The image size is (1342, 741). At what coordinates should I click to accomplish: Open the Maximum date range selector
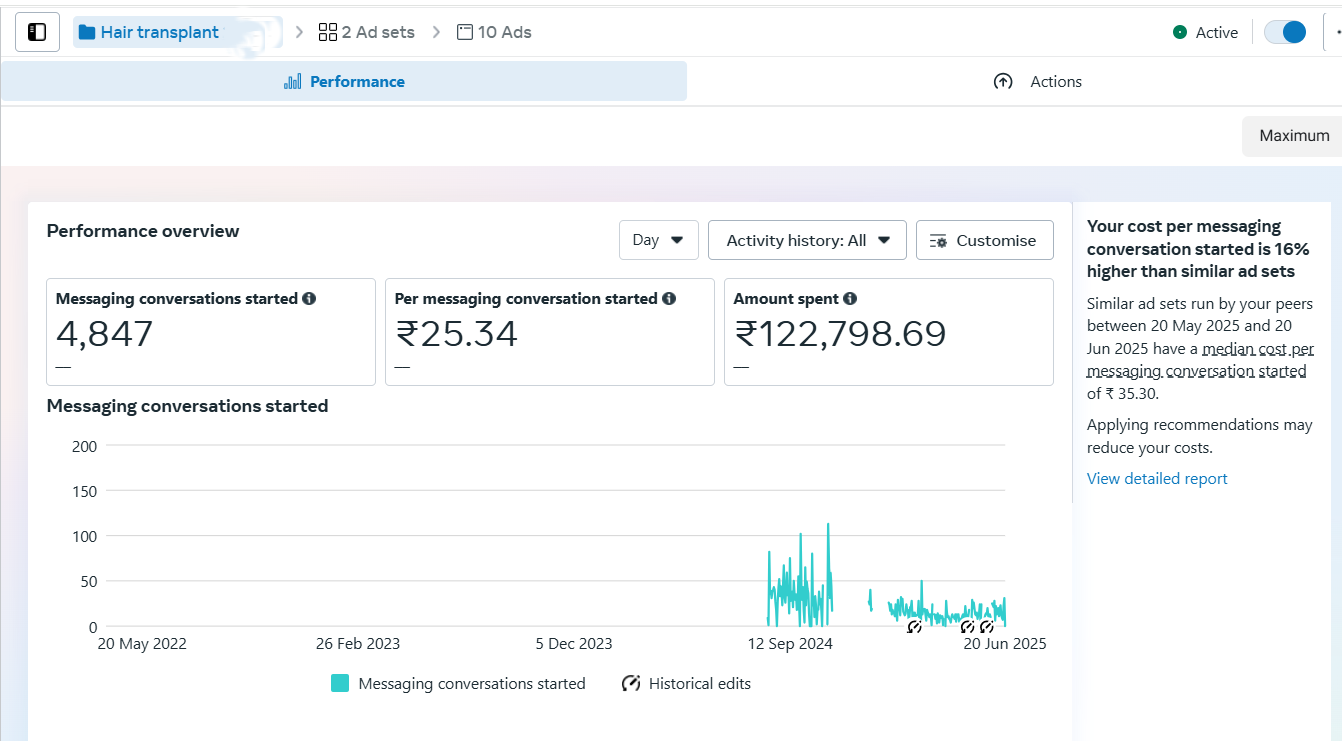pyautogui.click(x=1293, y=136)
